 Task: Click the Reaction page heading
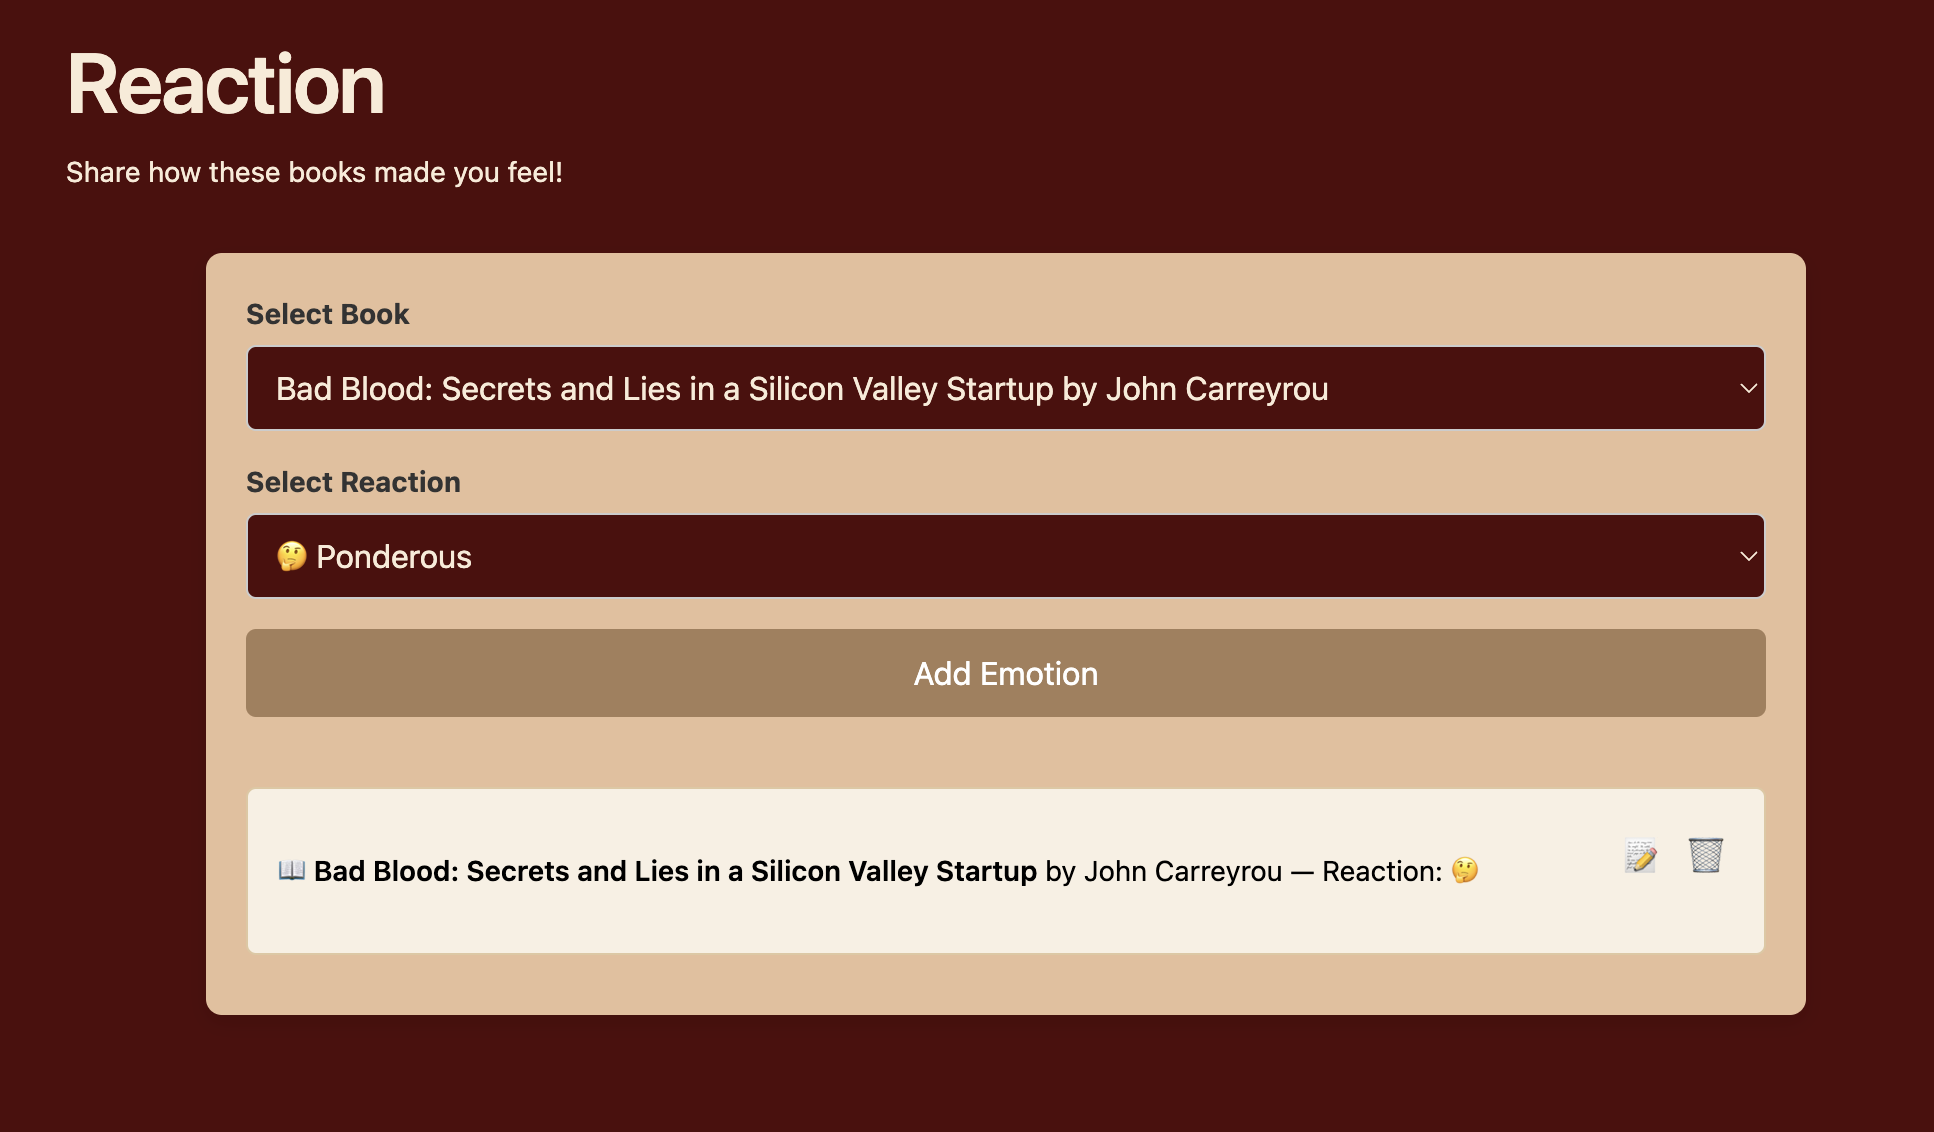point(226,85)
